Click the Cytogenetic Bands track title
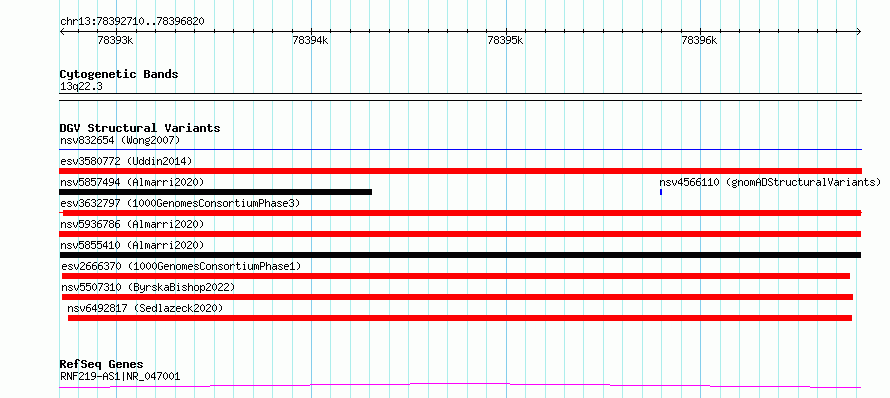The image size is (890, 398). click(x=119, y=74)
